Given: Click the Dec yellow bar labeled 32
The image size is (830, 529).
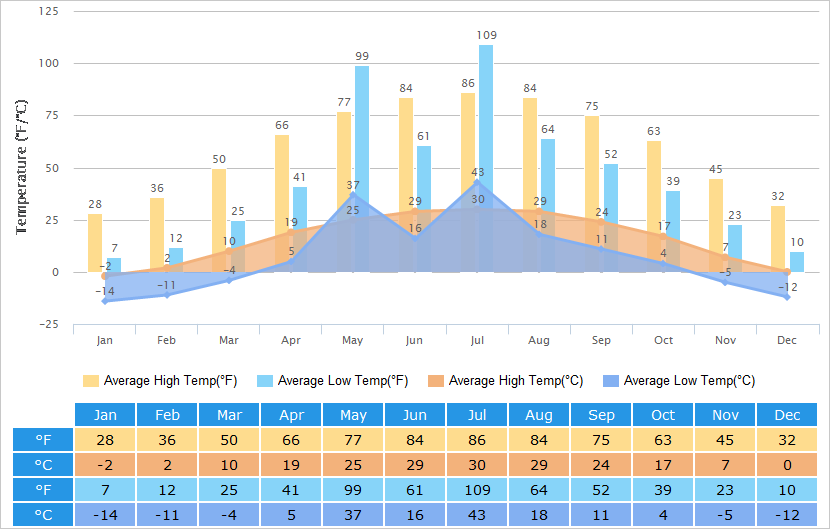Looking at the screenshot, I should click(x=778, y=239).
